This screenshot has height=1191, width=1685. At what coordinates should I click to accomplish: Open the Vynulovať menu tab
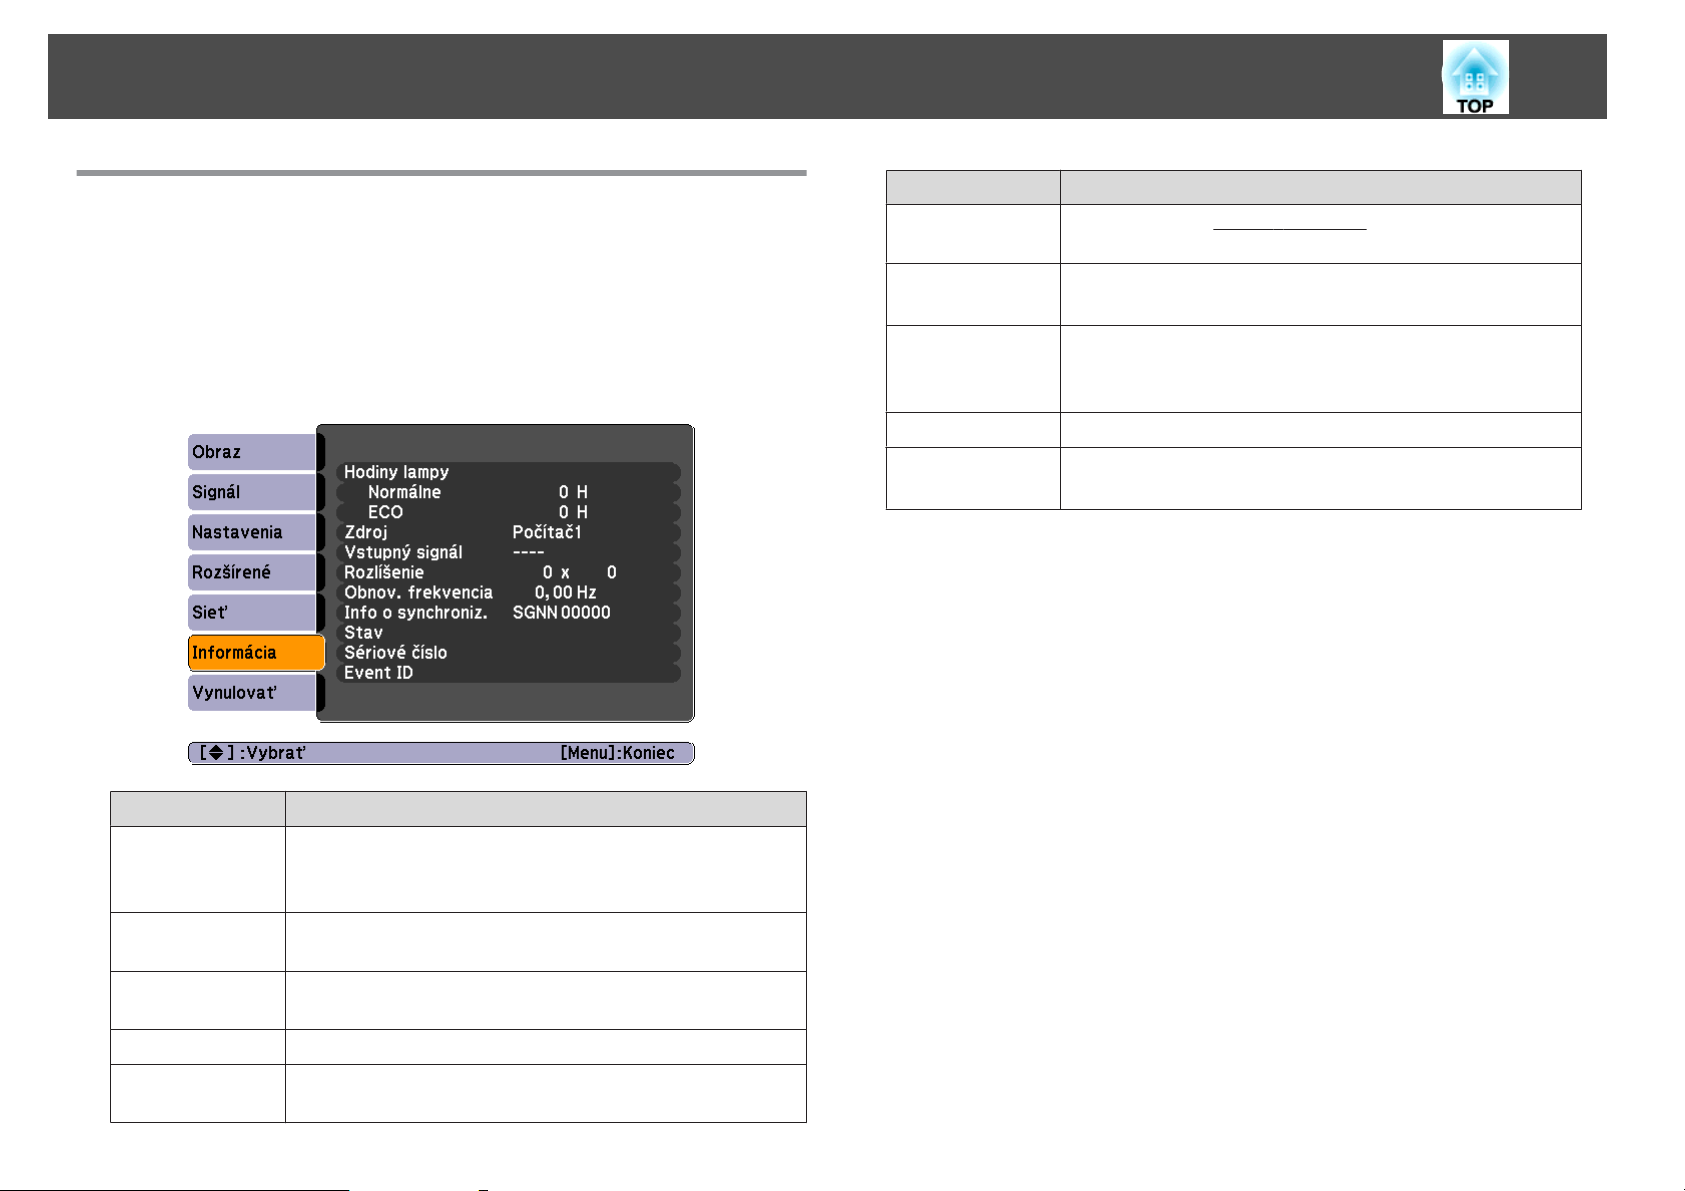pyautogui.click(x=252, y=692)
